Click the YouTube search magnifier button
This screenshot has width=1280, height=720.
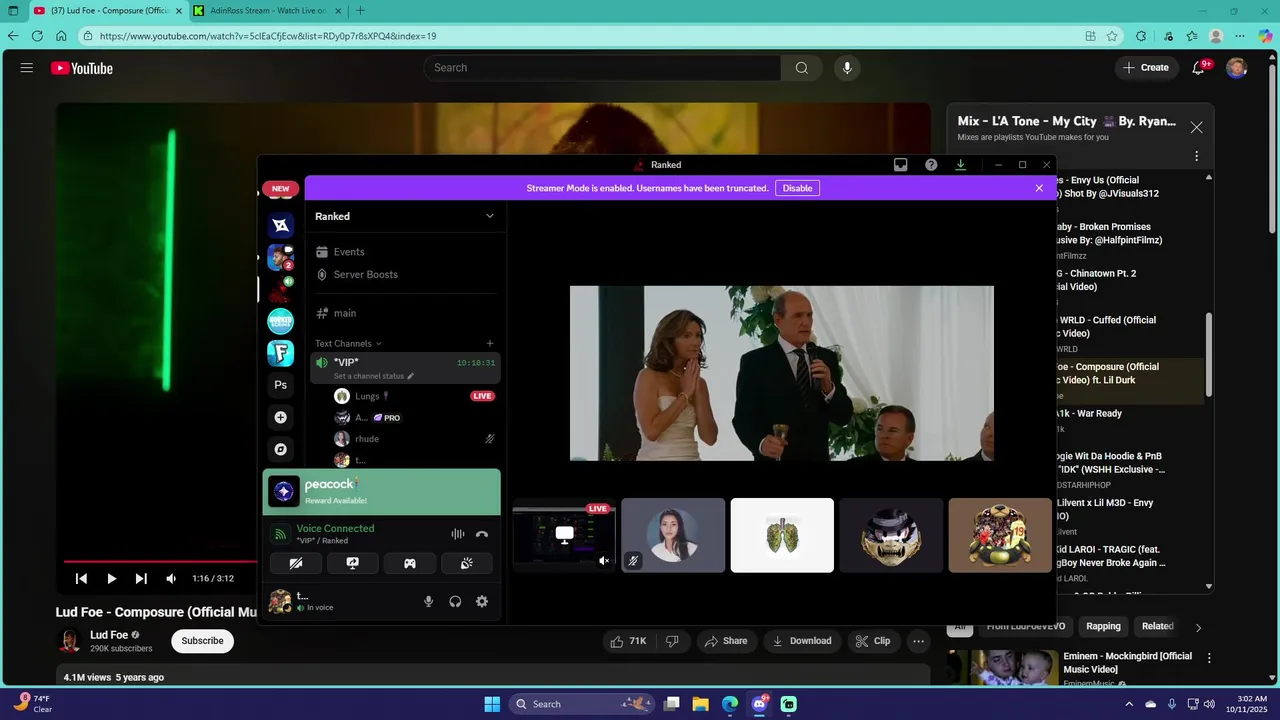[802, 68]
